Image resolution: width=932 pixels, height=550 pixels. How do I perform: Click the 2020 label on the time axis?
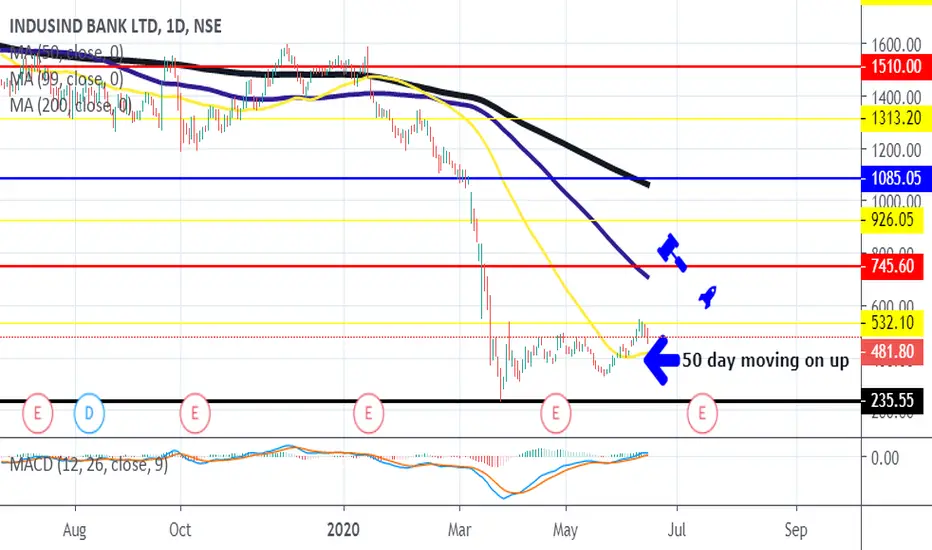click(x=344, y=530)
